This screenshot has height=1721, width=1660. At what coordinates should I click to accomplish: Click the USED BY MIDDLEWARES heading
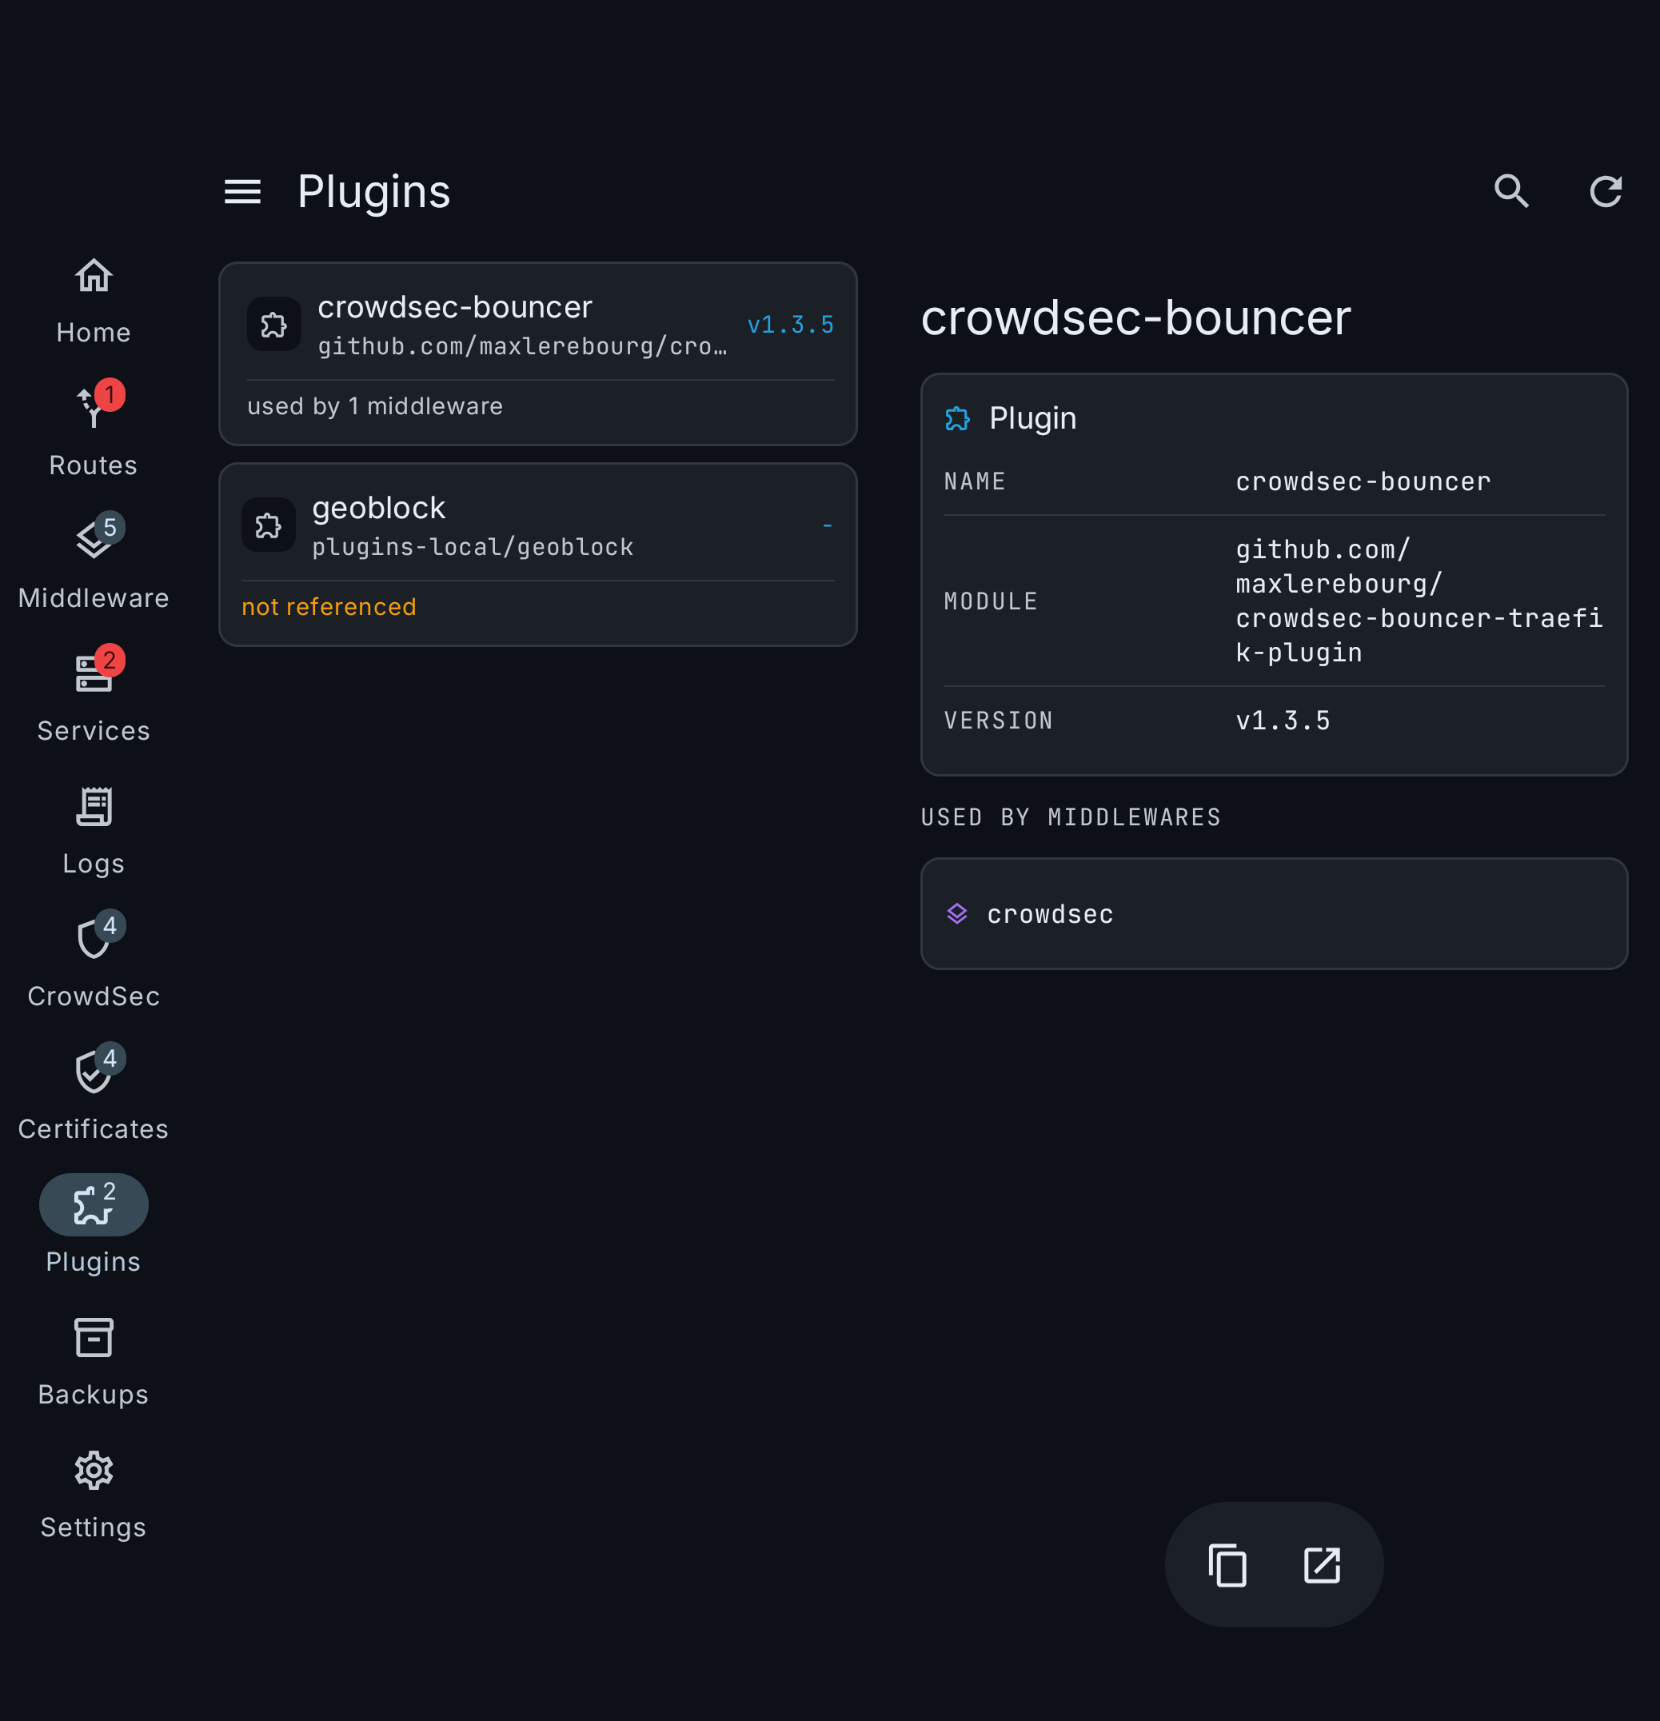(x=1071, y=817)
